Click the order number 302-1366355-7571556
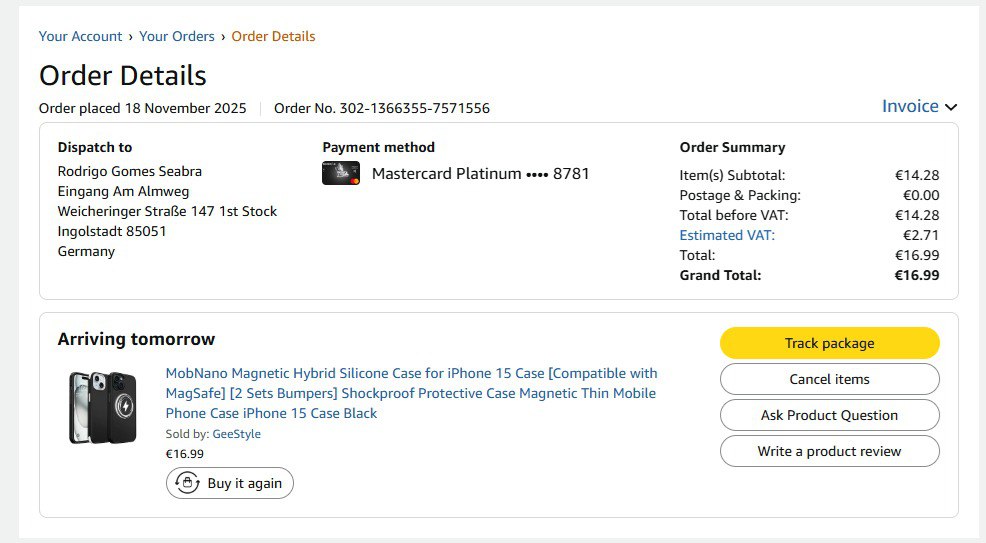The width and height of the screenshot is (986, 543). 414,108
